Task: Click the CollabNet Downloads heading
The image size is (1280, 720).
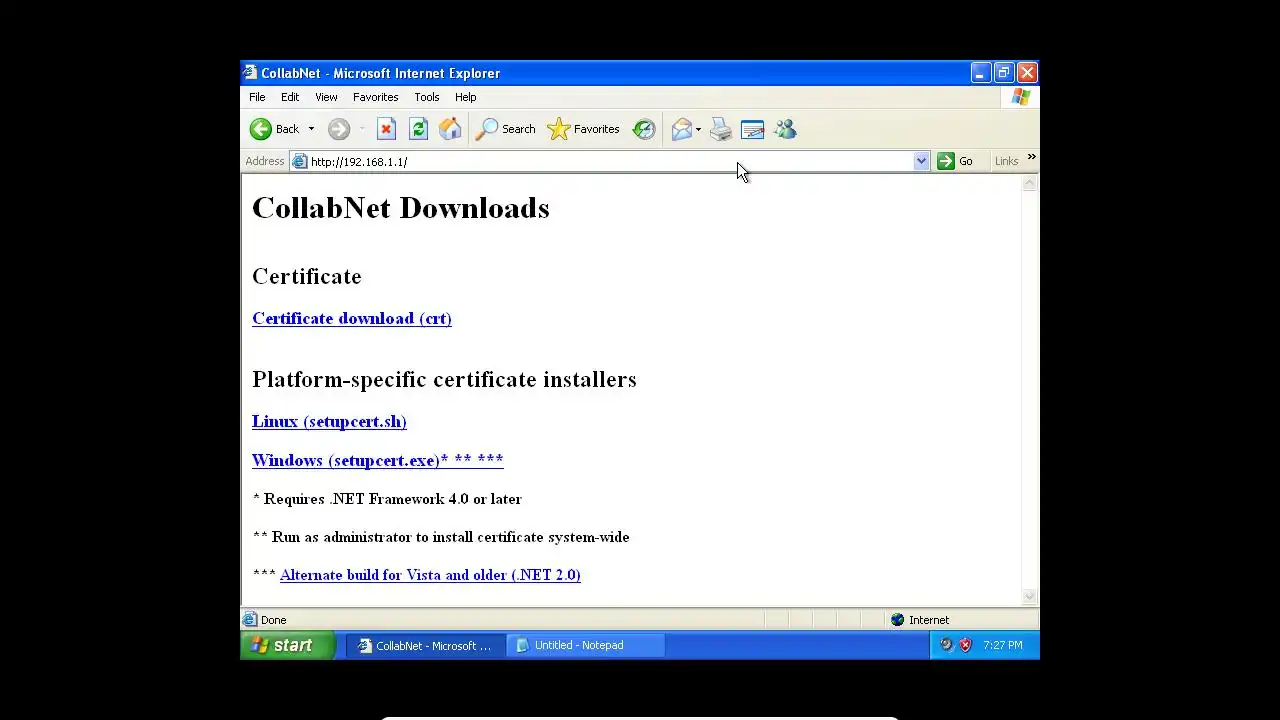Action: [x=401, y=208]
